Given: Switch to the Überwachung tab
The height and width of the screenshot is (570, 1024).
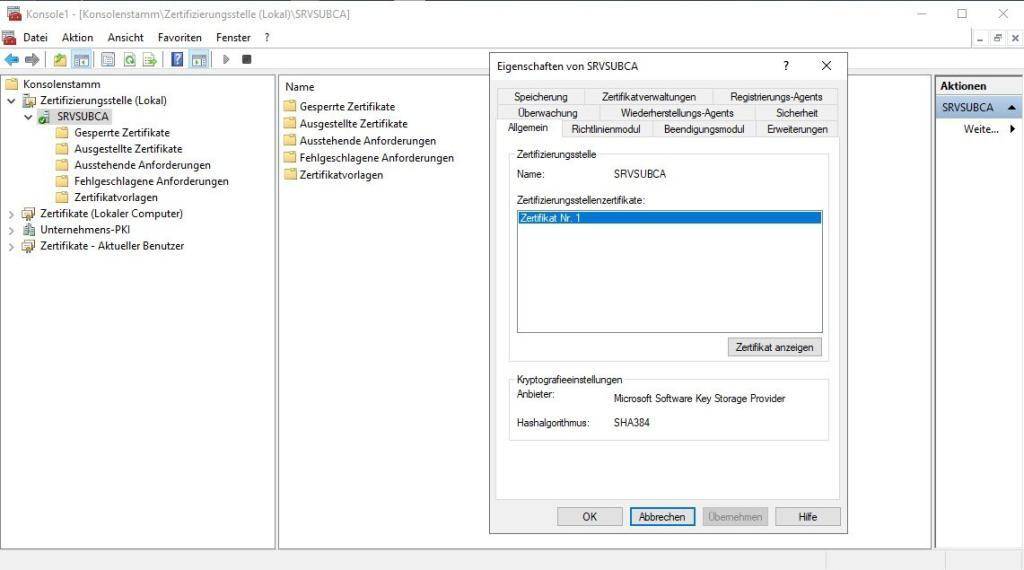Looking at the screenshot, I should 548,113.
